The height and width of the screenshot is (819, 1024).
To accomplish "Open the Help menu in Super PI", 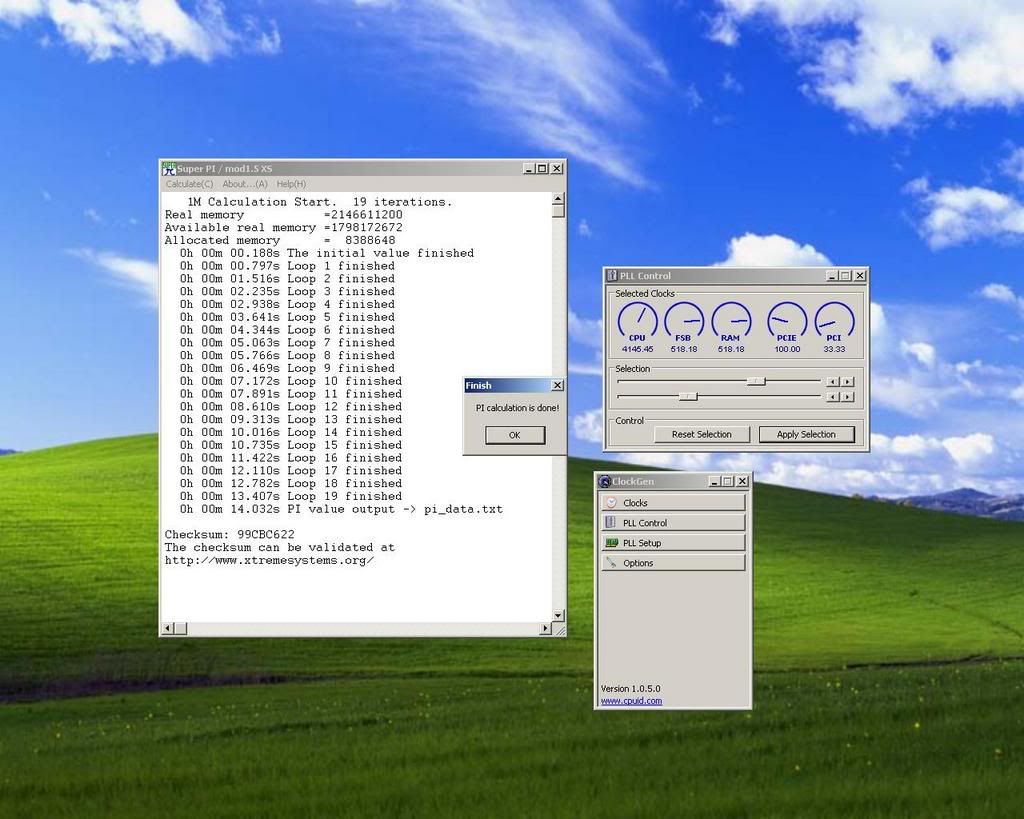I will (292, 184).
